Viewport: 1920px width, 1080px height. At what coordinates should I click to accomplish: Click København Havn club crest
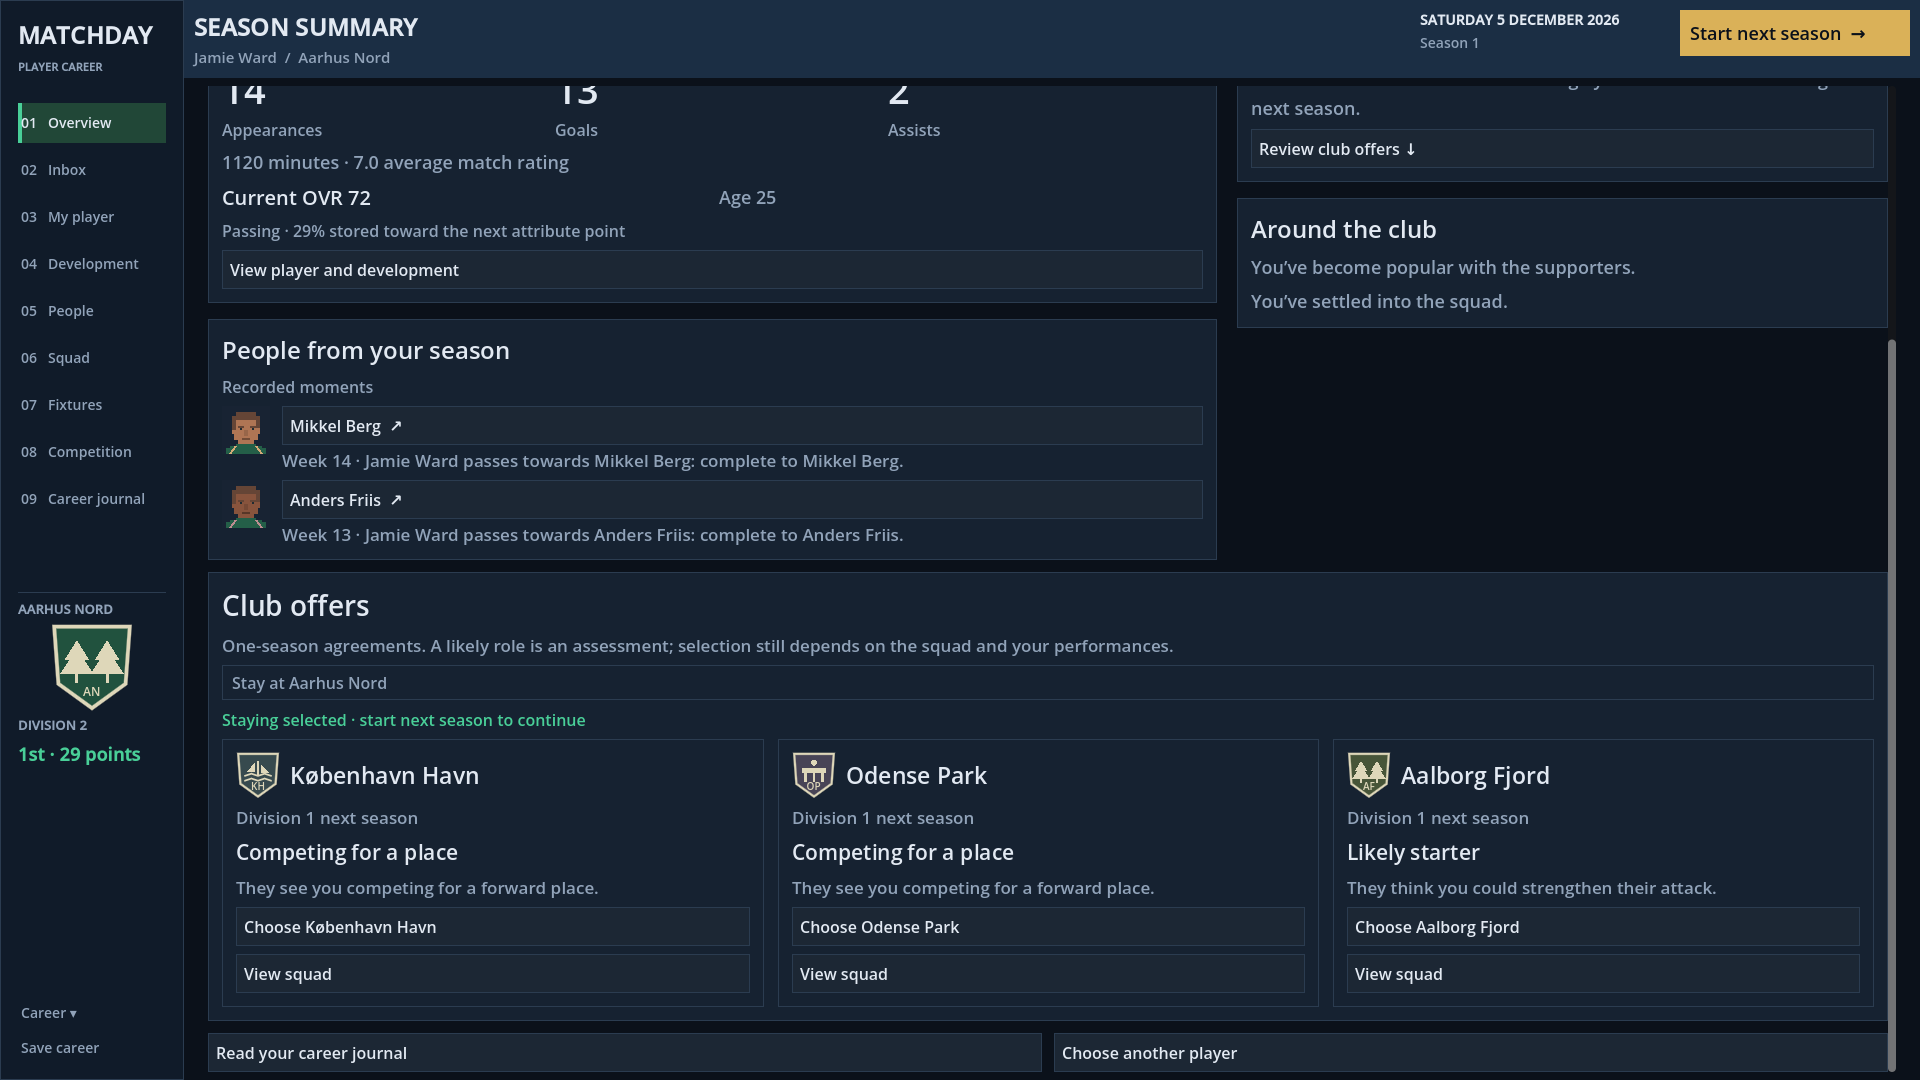[258, 775]
